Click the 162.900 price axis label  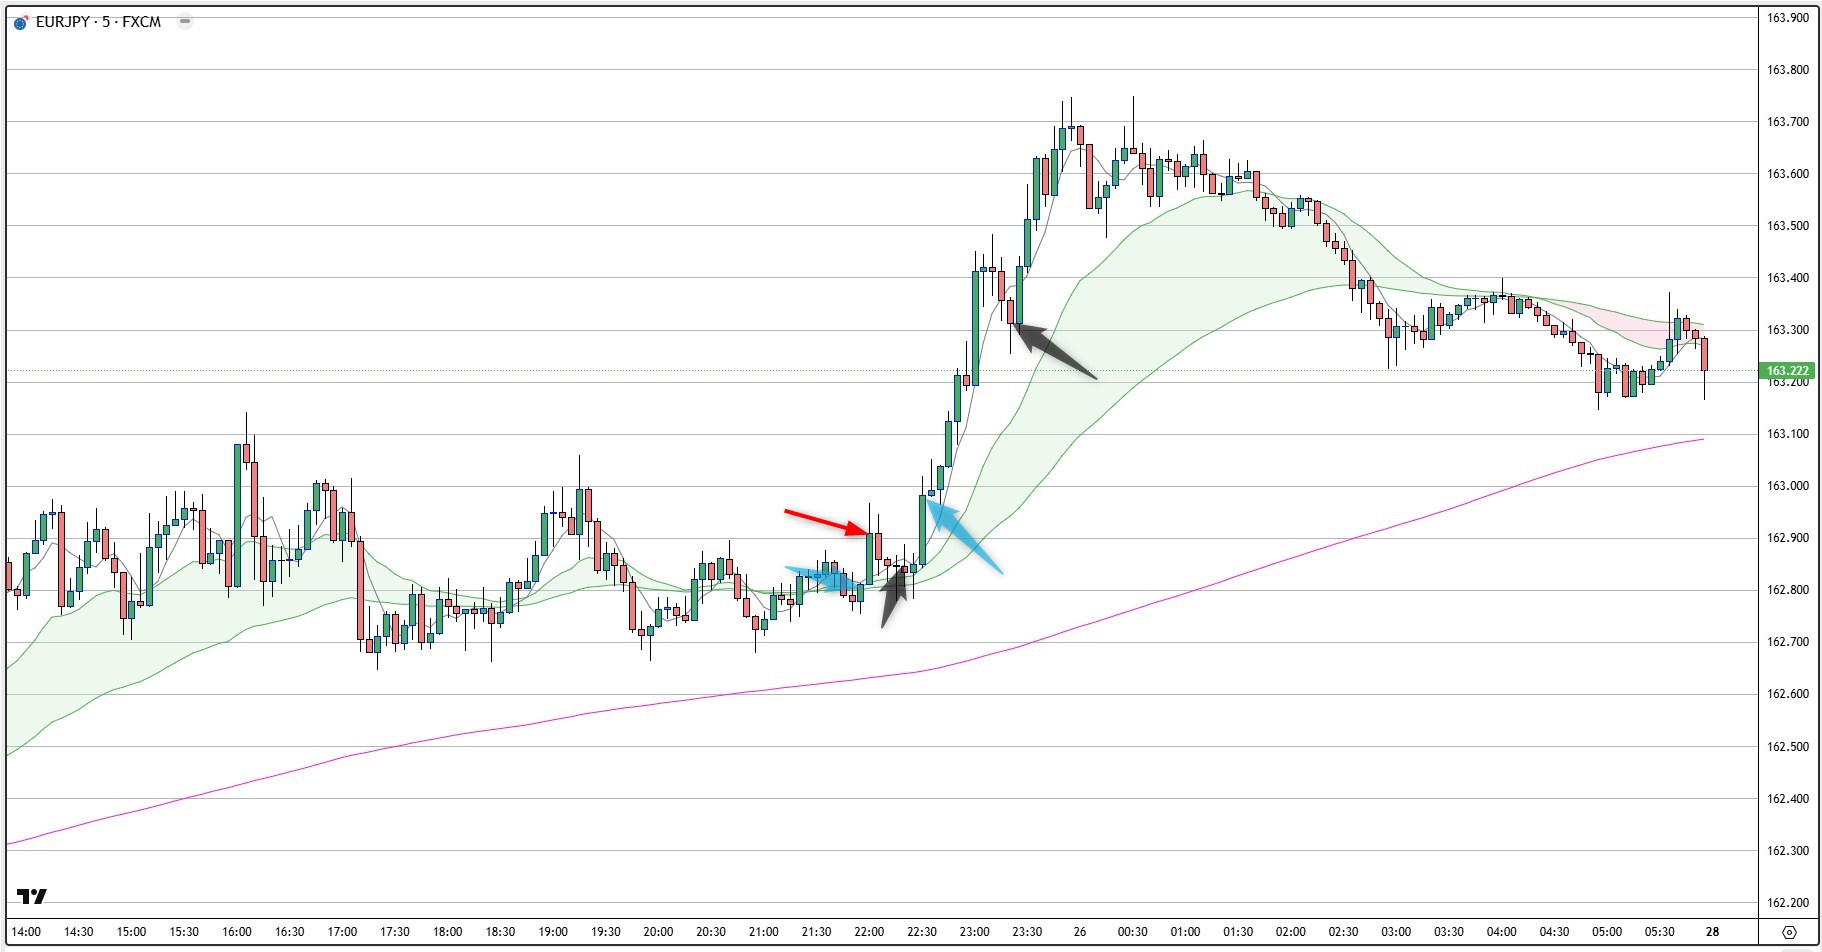[1788, 537]
